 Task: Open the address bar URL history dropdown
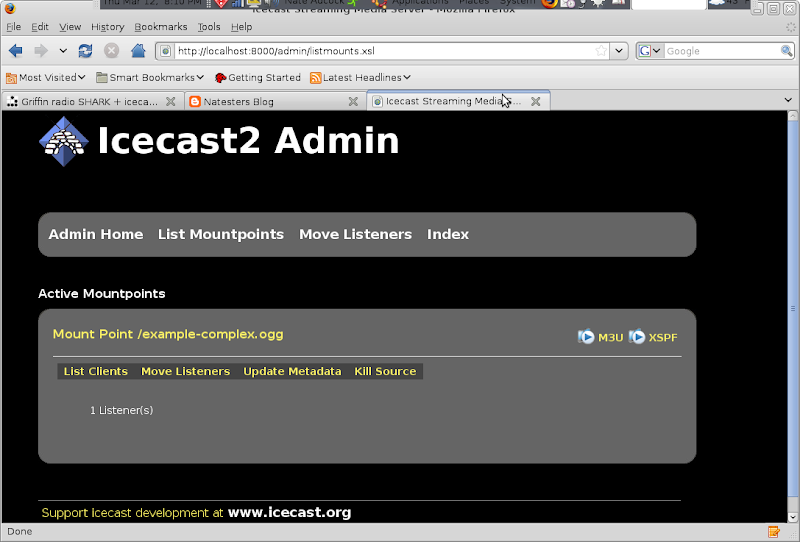(x=618, y=51)
